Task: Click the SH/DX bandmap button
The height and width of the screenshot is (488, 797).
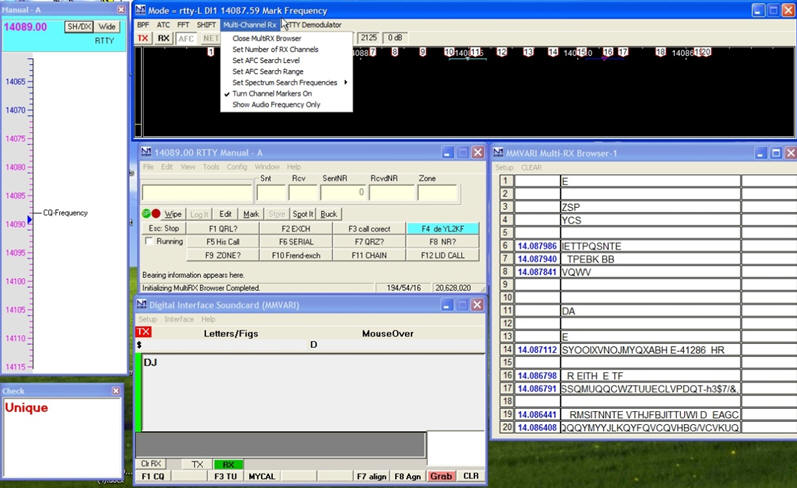Action: [x=77, y=26]
